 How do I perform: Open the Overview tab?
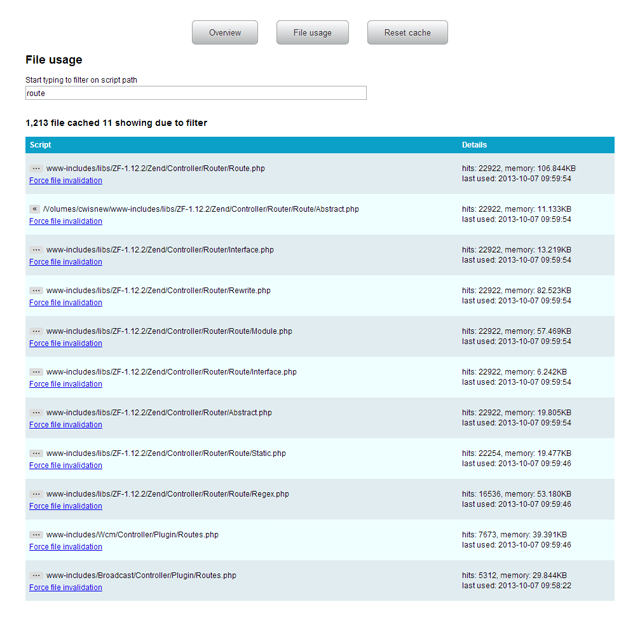tap(225, 33)
